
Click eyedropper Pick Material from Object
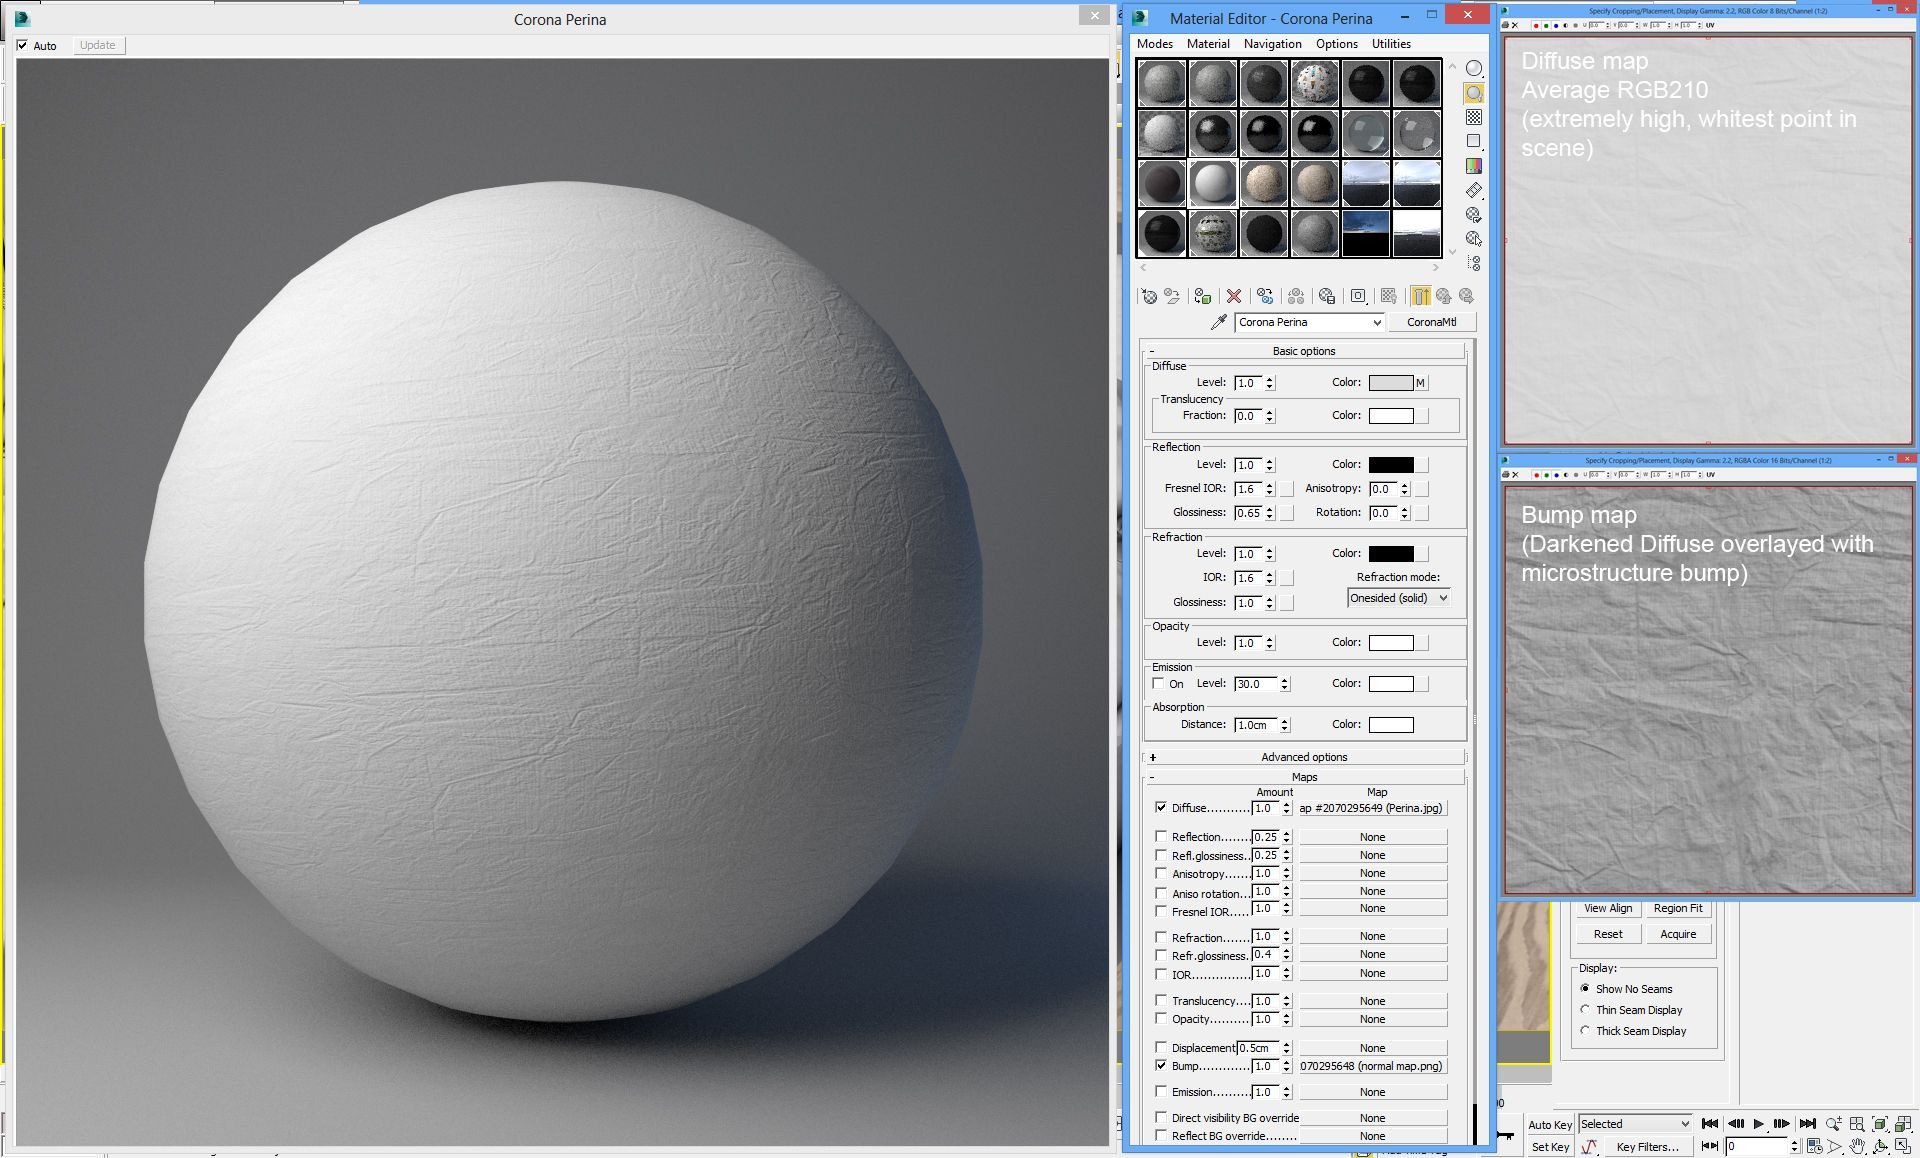tap(1218, 322)
